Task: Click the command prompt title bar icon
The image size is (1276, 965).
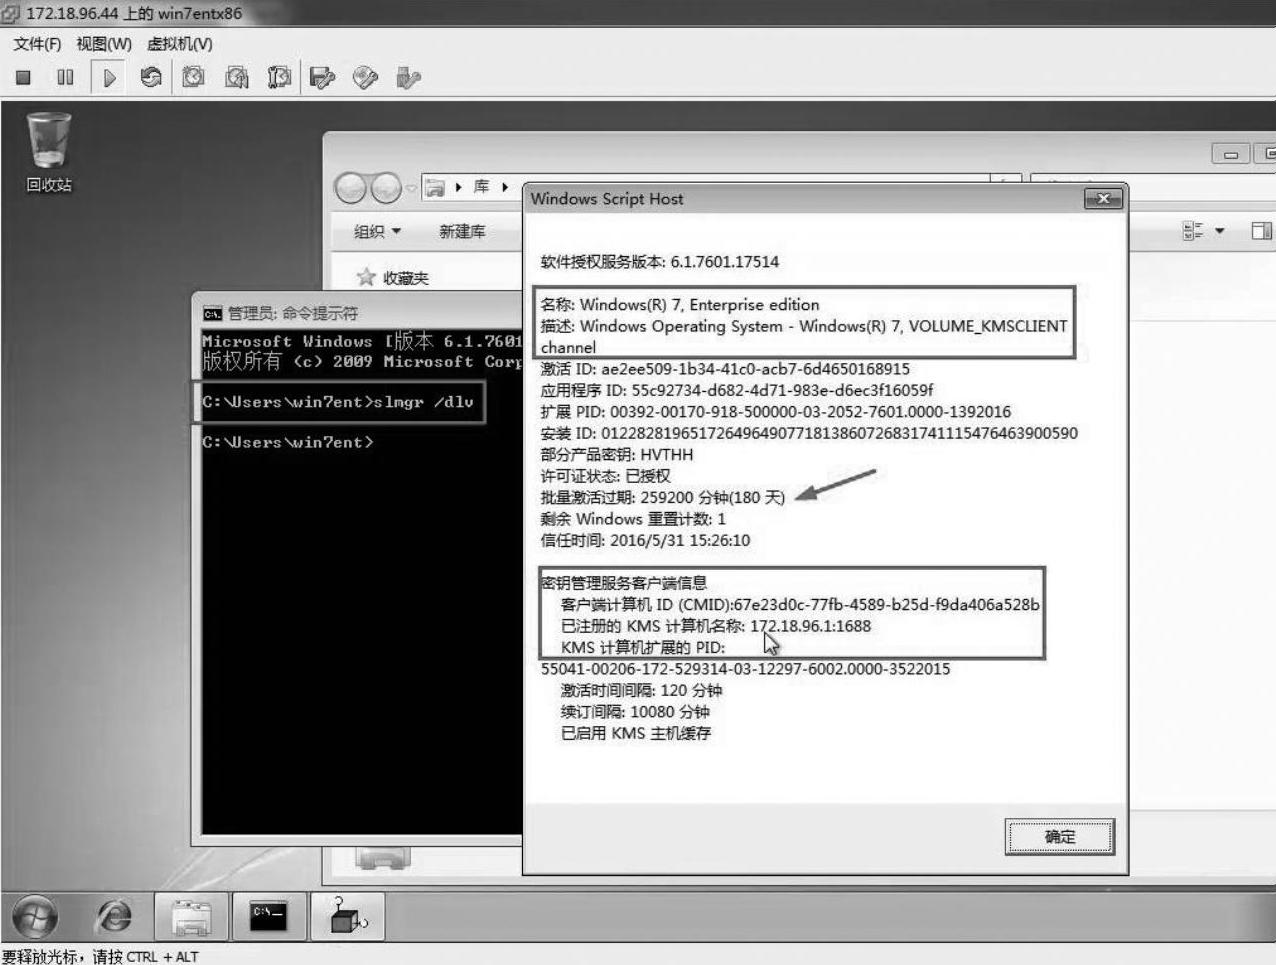Action: click(x=212, y=313)
